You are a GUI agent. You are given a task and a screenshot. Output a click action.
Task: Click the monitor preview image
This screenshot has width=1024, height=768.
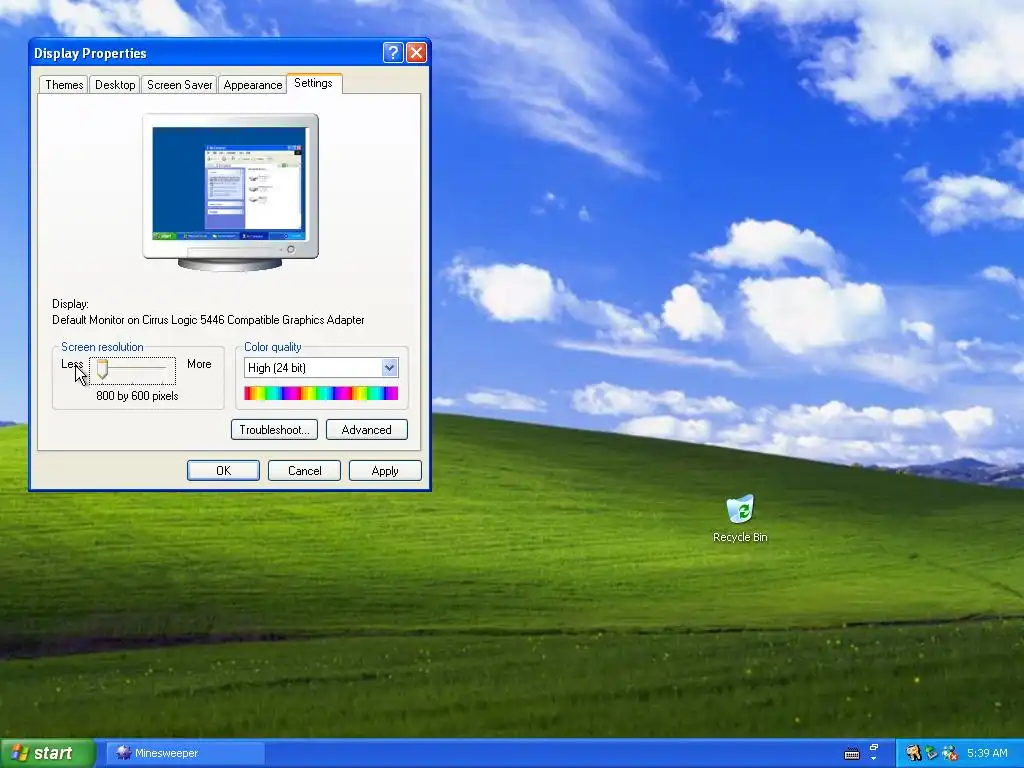[230, 192]
